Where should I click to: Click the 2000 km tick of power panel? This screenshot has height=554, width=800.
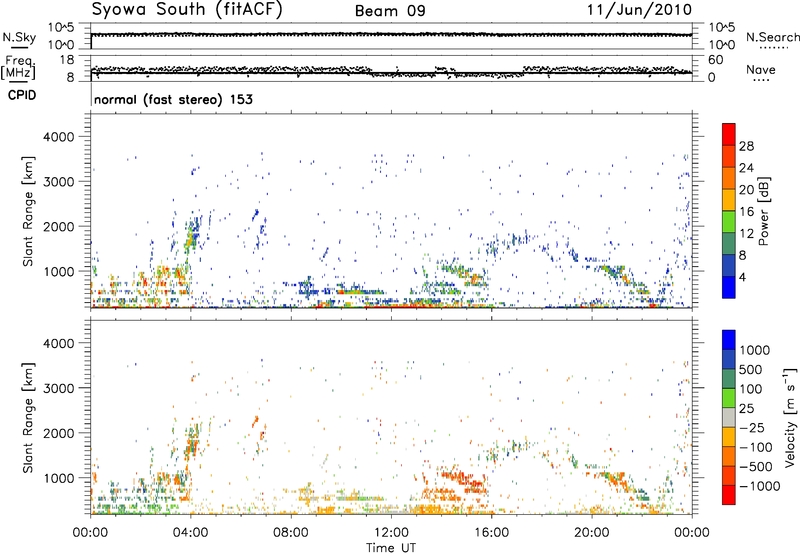(x=59, y=226)
